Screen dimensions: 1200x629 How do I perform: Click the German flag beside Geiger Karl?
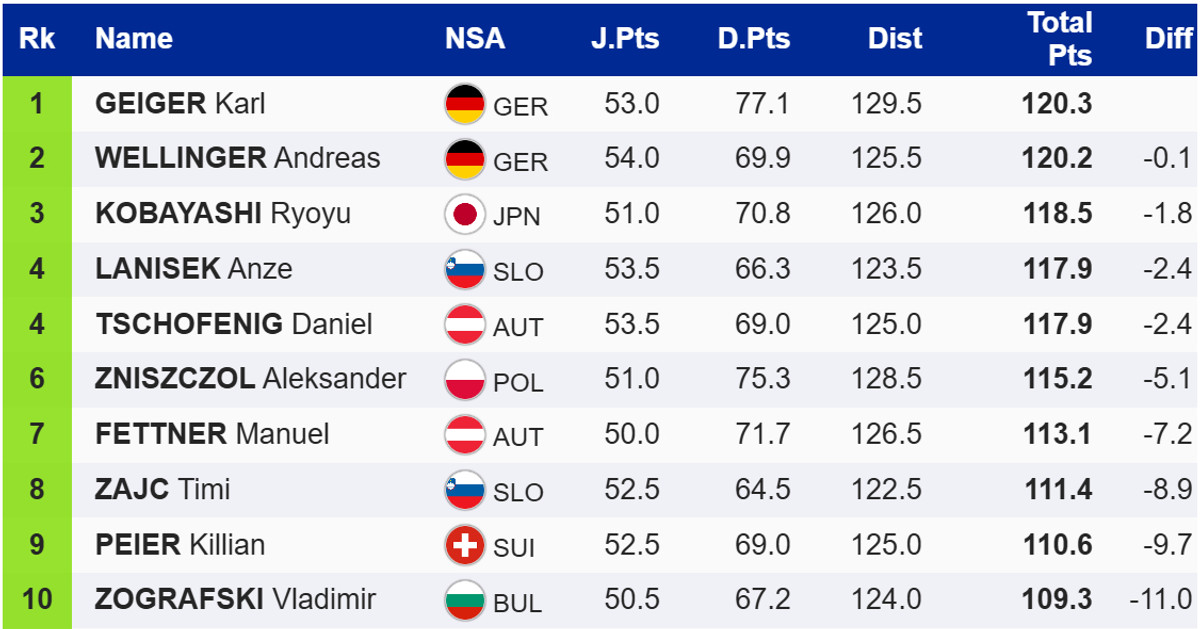464,104
